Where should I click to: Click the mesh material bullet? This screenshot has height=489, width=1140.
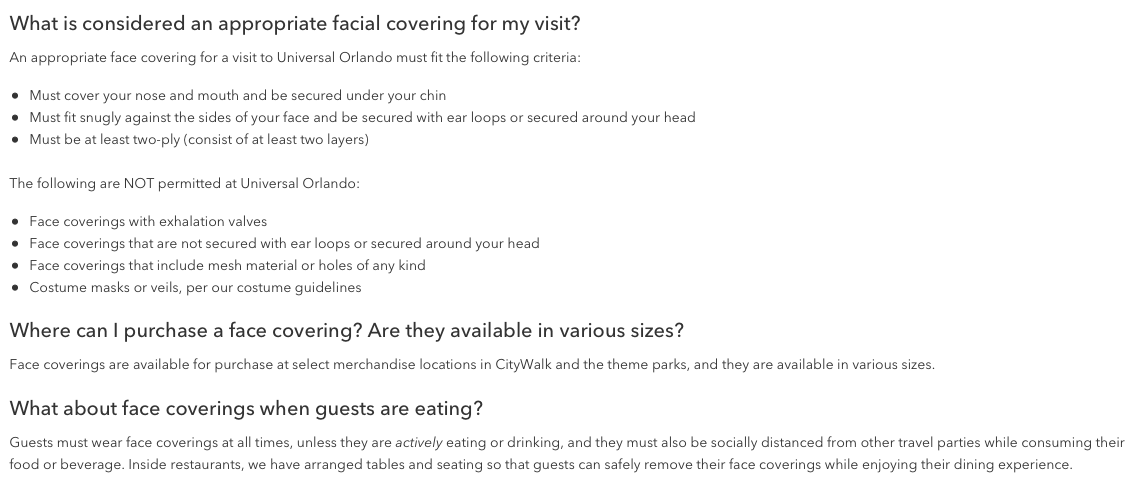(x=228, y=266)
